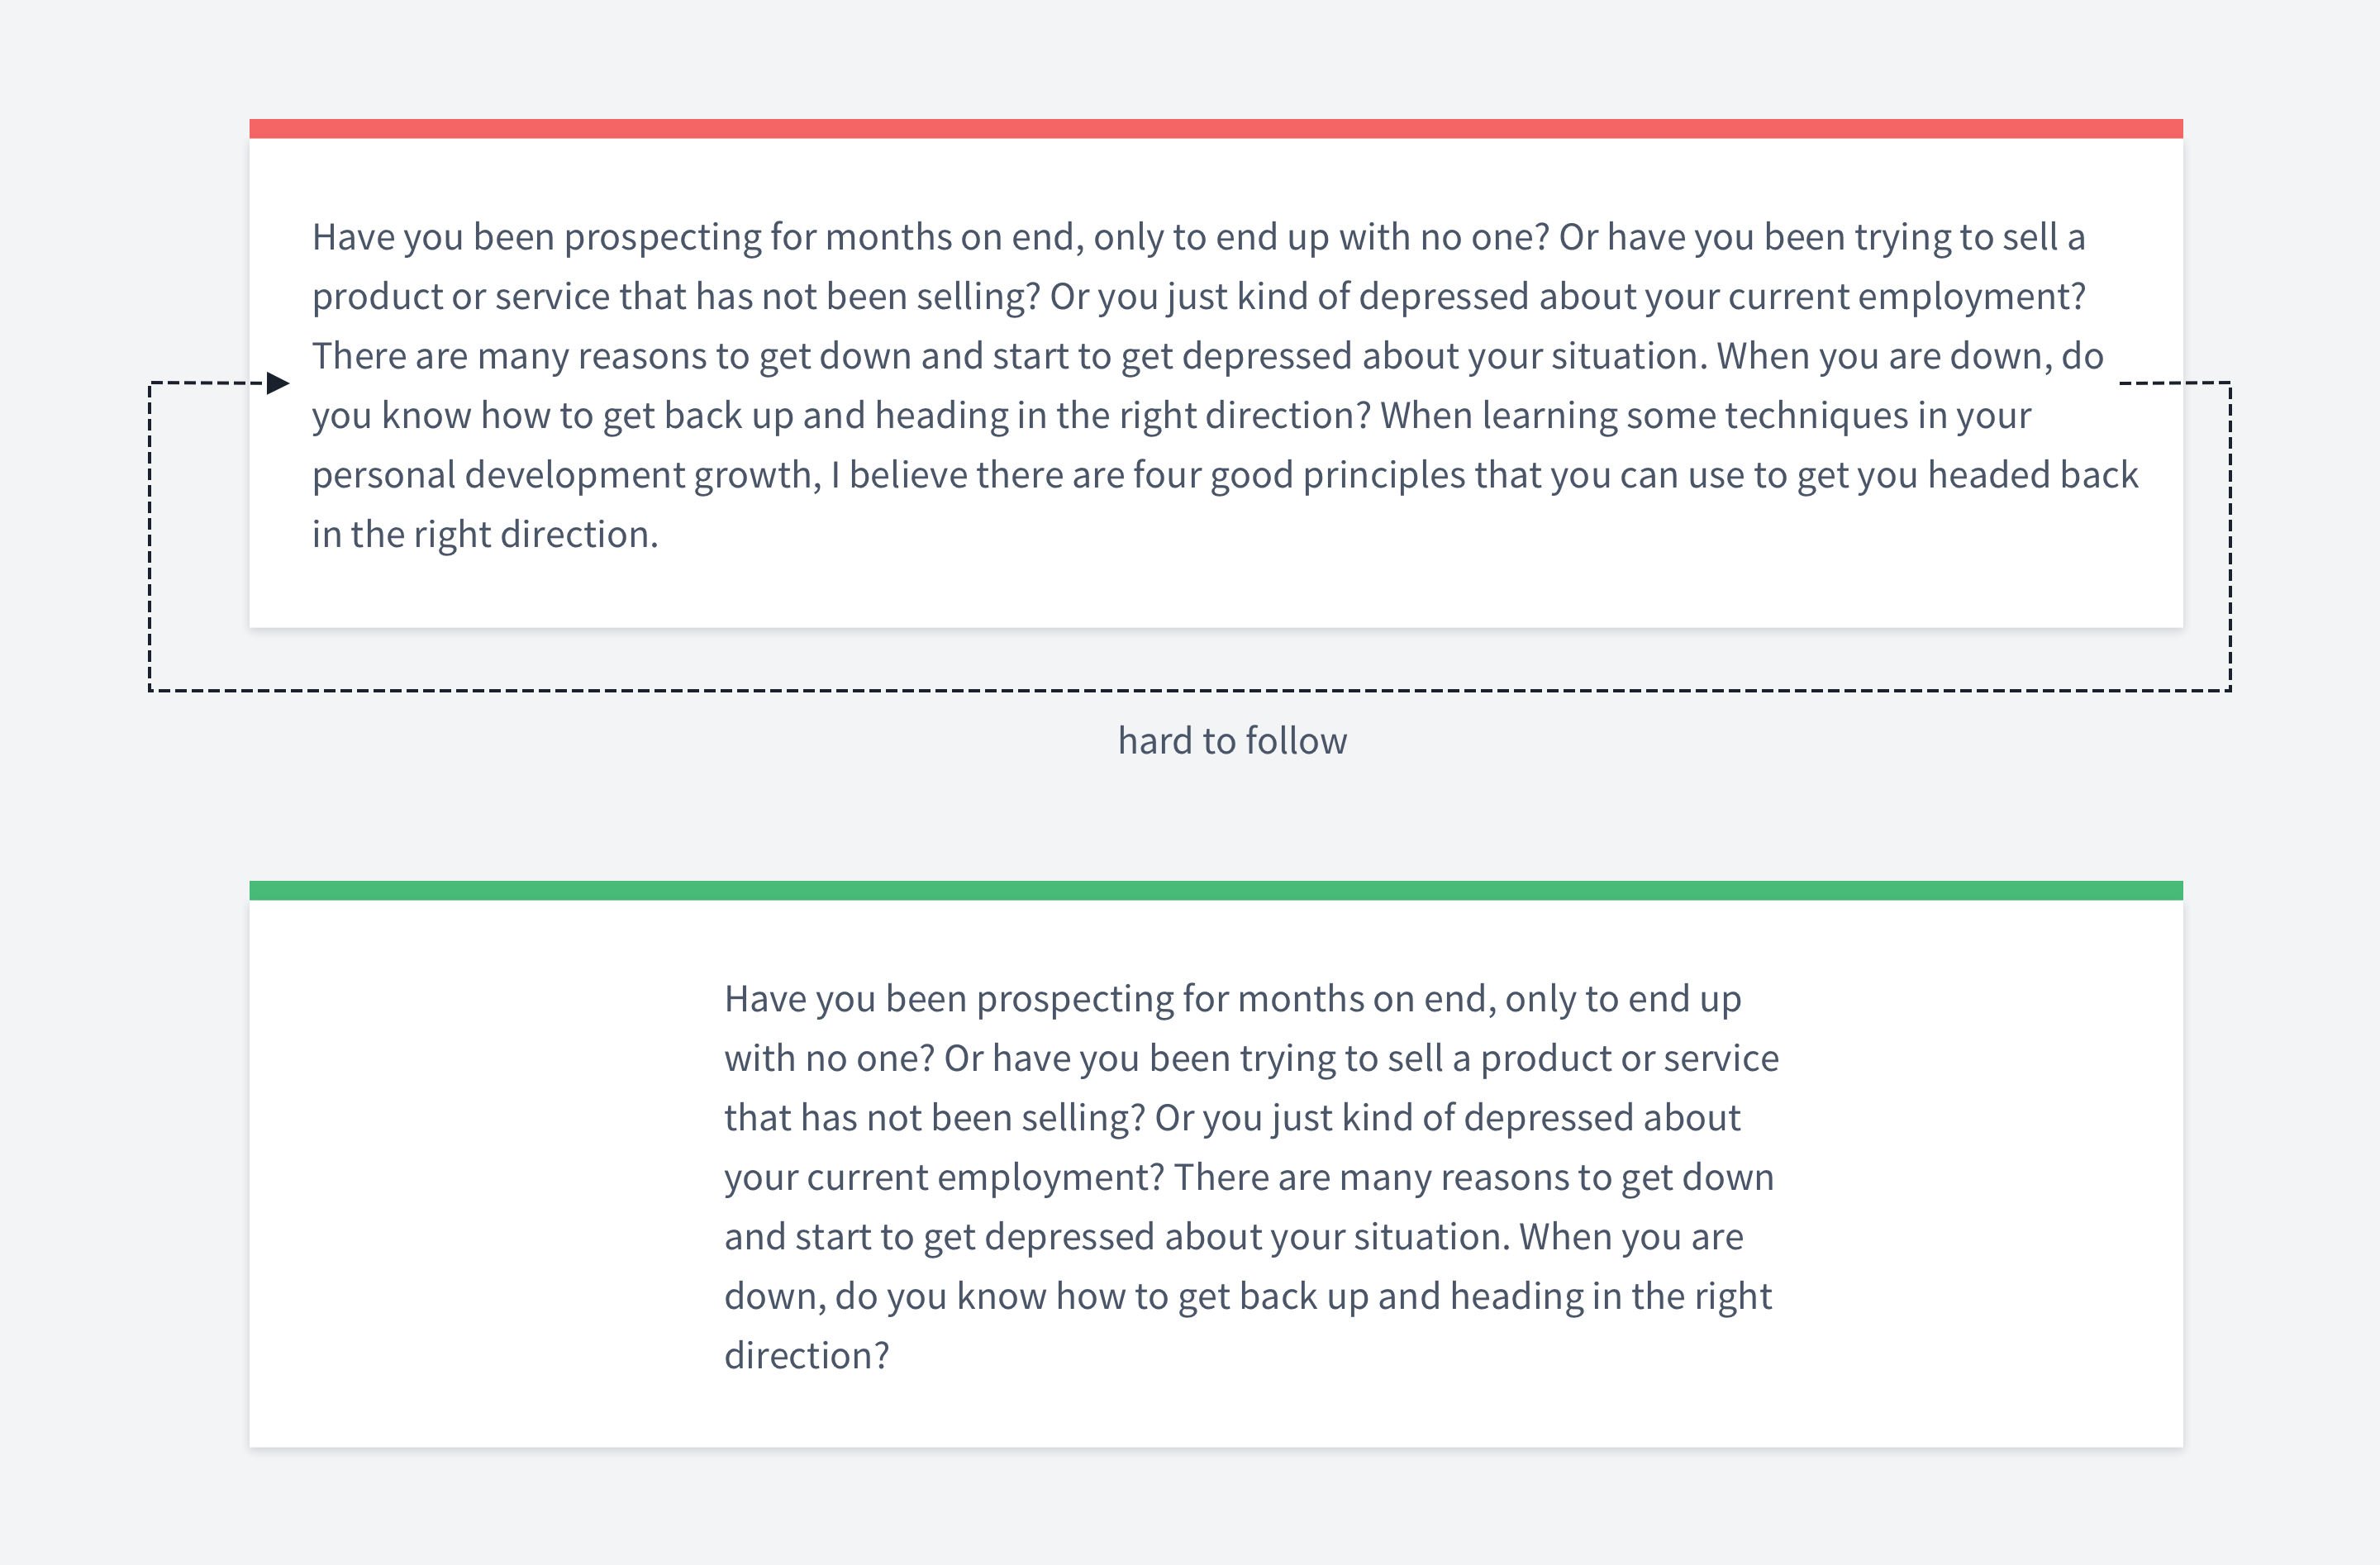Click "that has not been selling?" in the green card
The width and height of the screenshot is (2380, 1565).
pos(934,1118)
